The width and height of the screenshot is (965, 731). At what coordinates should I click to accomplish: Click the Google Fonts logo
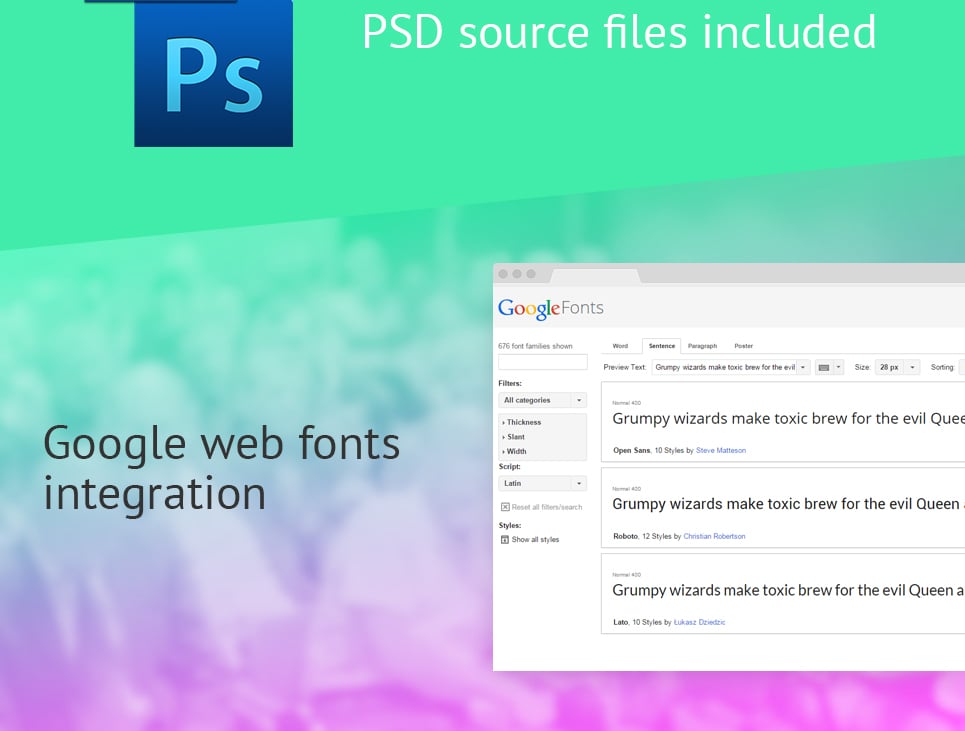click(x=551, y=308)
